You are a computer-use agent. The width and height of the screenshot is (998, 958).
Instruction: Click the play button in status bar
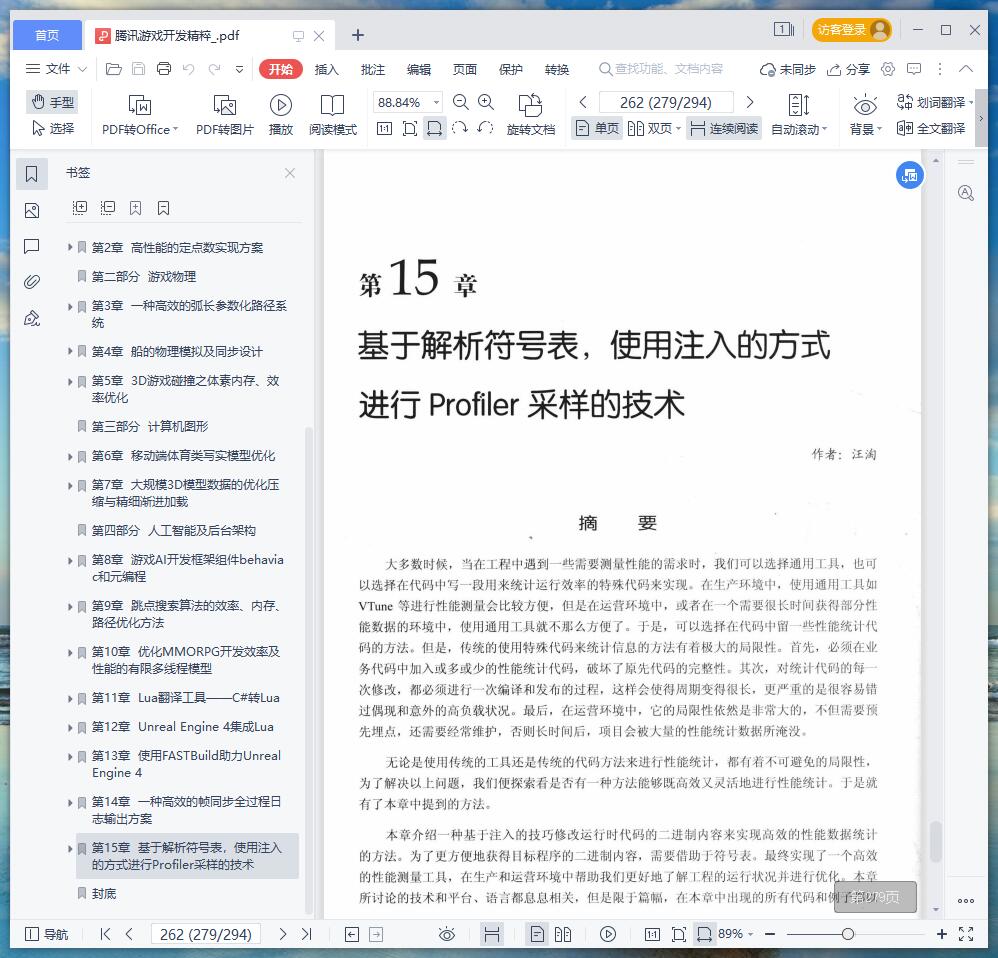[608, 934]
